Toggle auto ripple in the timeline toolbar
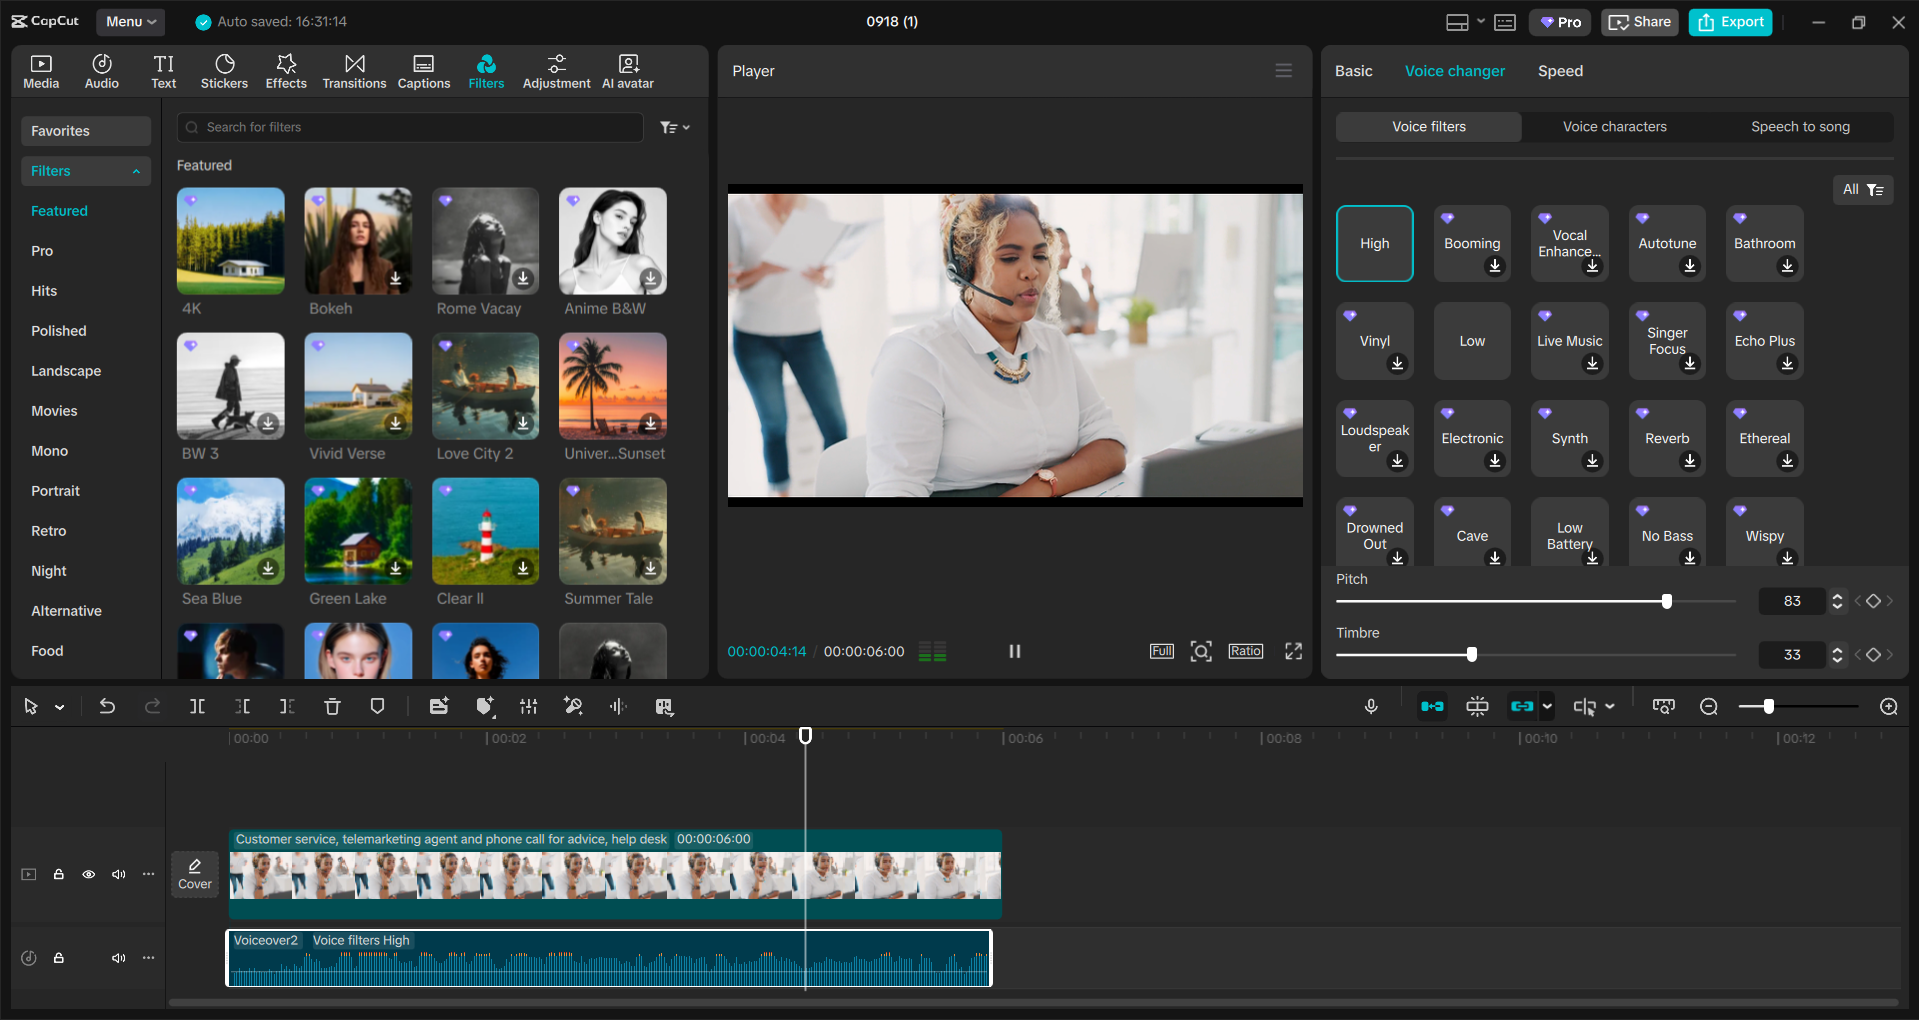 (x=1432, y=706)
